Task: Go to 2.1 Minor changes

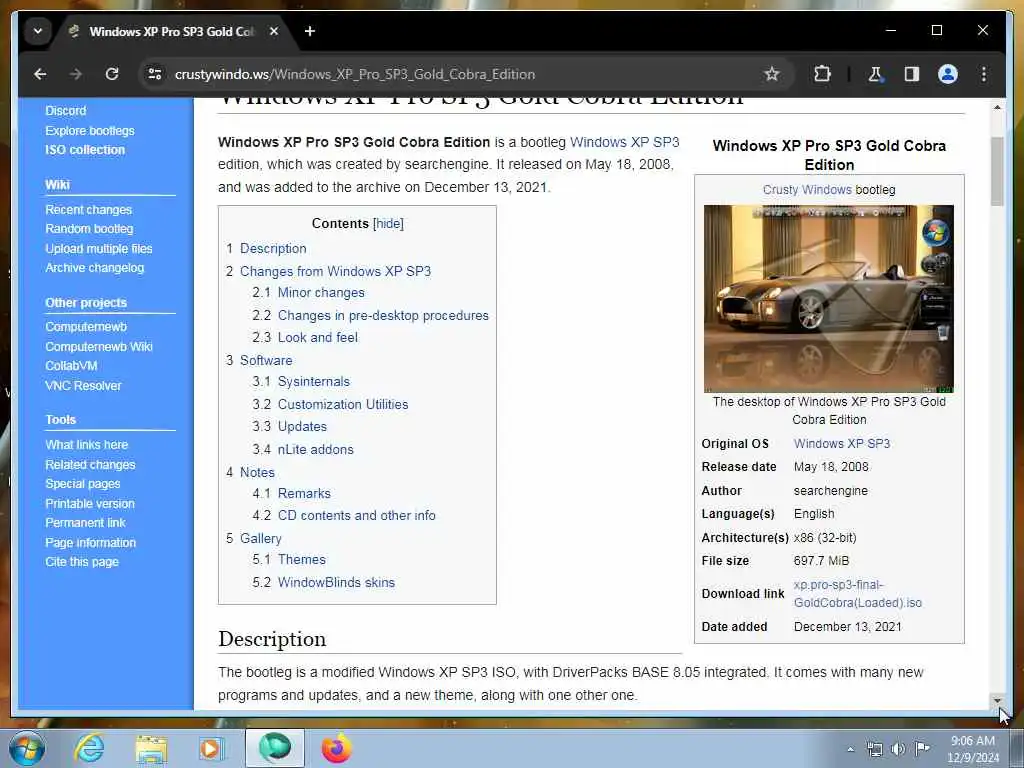Action: [x=321, y=293]
